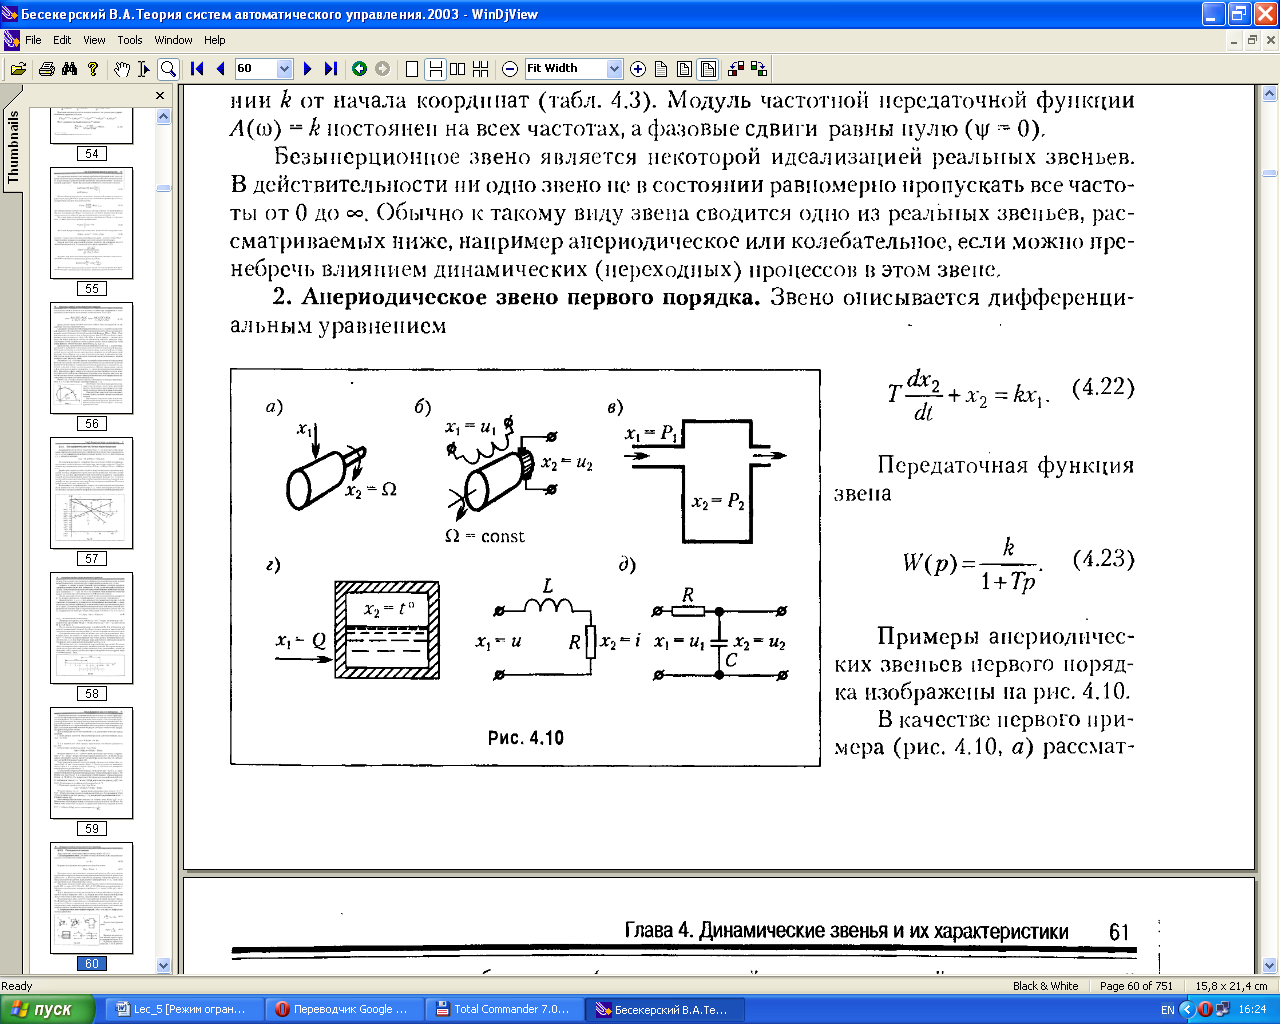Click '15,8 x 21,4 cm' page size text
Viewport: 1280px width, 1024px height.
[x=1231, y=986]
